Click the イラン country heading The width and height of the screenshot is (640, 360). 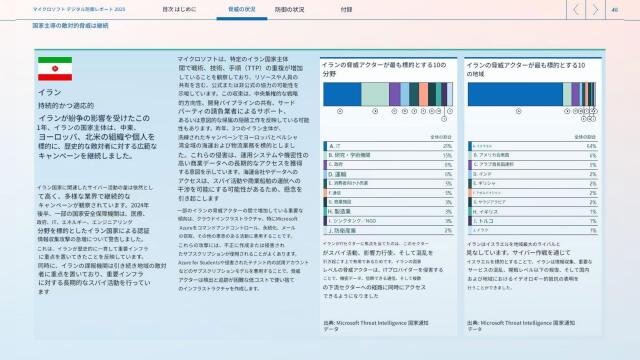[49, 92]
